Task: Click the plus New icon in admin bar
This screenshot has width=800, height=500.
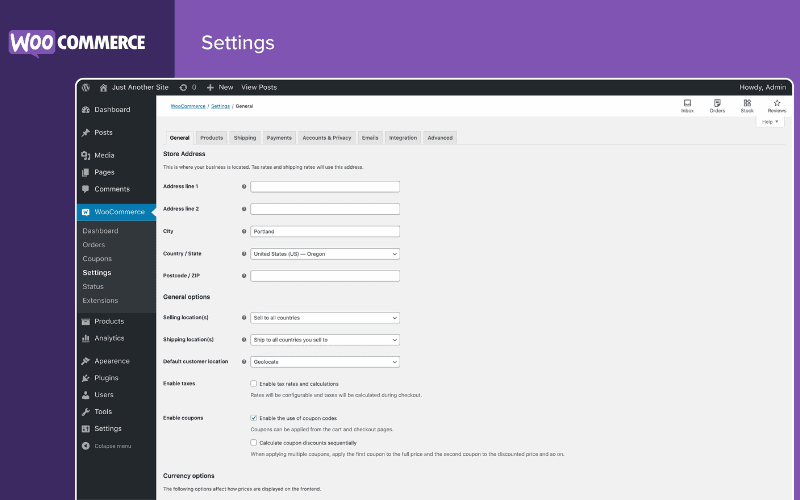Action: click(210, 88)
